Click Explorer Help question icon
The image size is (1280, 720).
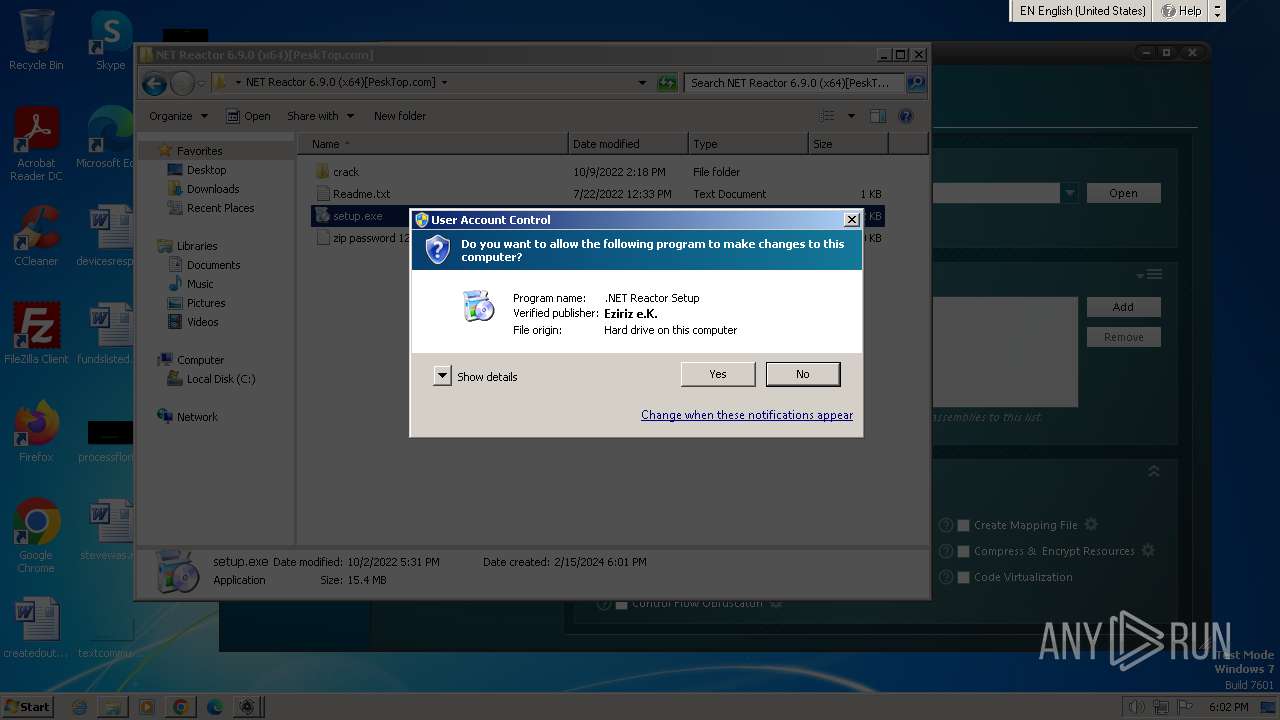coord(906,116)
